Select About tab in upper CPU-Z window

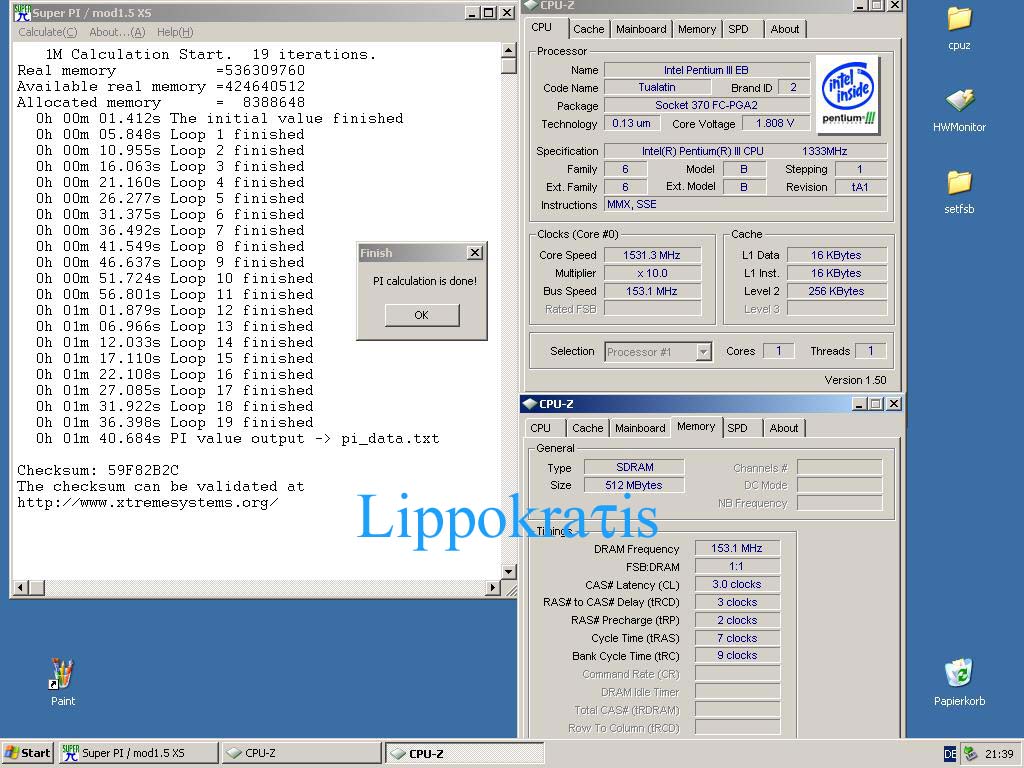tap(784, 29)
